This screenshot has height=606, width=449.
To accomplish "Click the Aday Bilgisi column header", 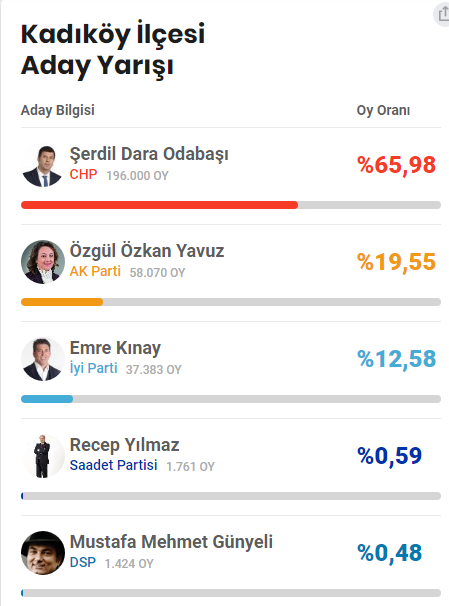I will 58,110.
